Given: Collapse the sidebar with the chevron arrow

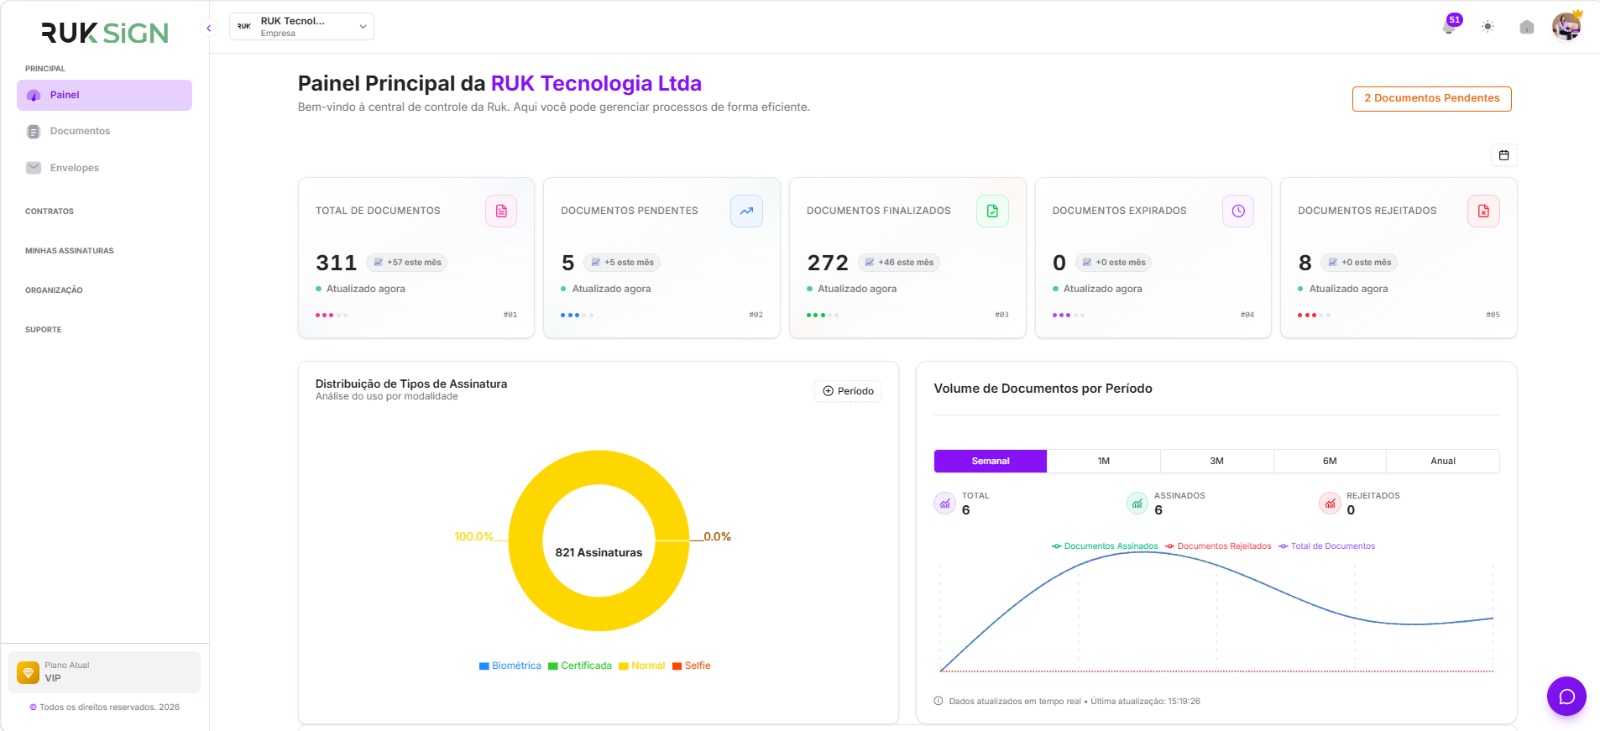Looking at the screenshot, I should [x=209, y=28].
